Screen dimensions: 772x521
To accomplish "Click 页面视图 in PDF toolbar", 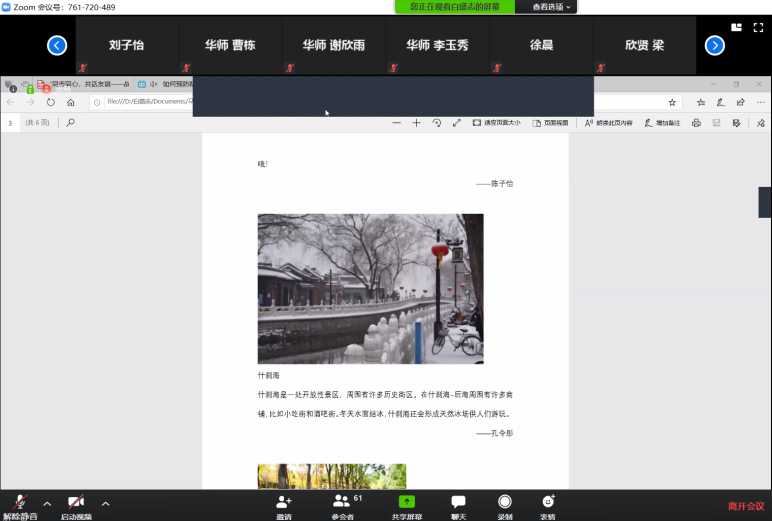I will 550,123.
